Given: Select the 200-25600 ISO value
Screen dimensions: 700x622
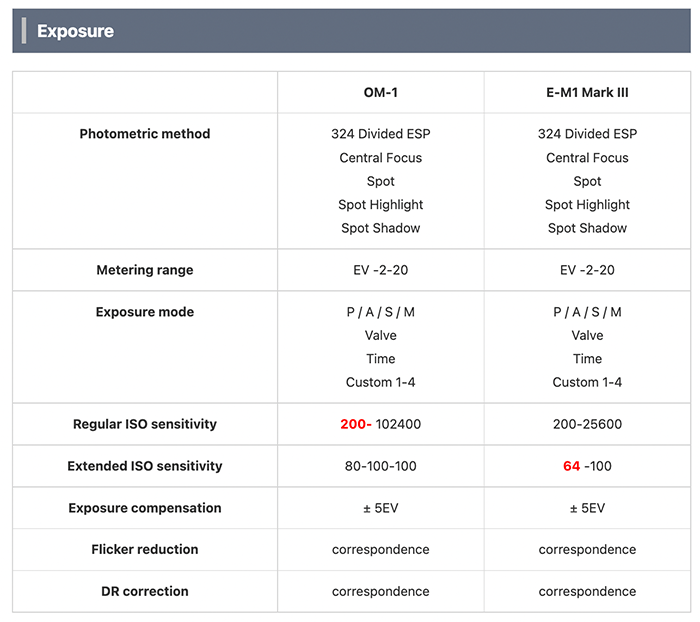Looking at the screenshot, I should click(x=587, y=424).
